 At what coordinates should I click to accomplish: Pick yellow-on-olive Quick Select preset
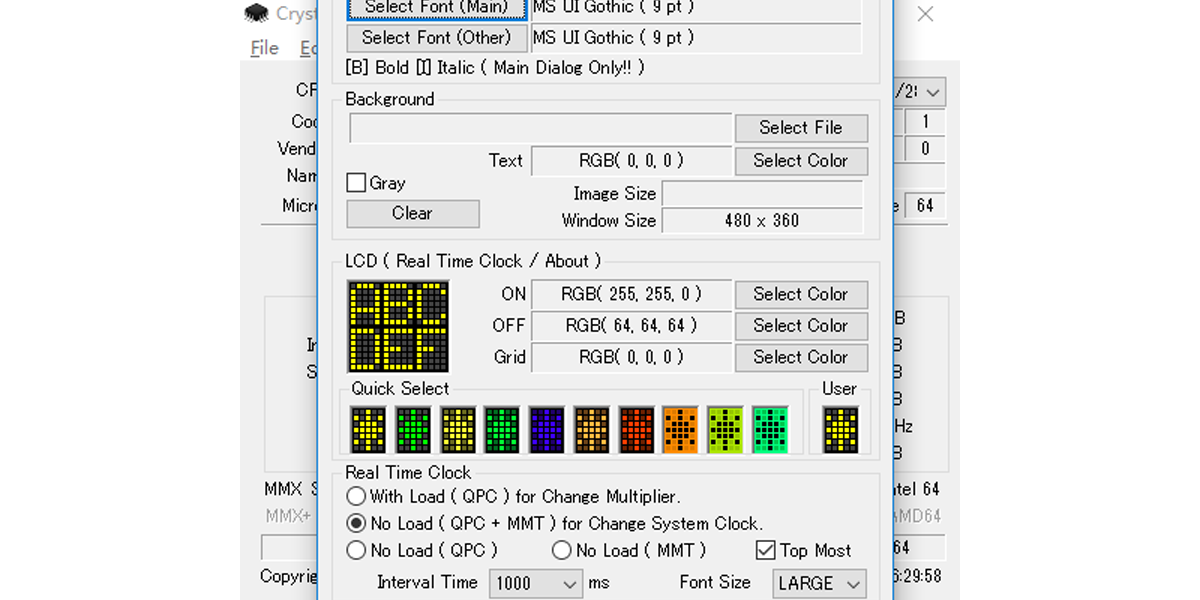(x=458, y=429)
